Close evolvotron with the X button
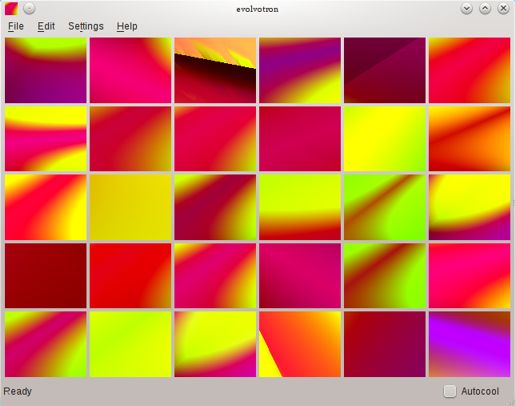Image resolution: width=515 pixels, height=406 pixels. pos(503,9)
